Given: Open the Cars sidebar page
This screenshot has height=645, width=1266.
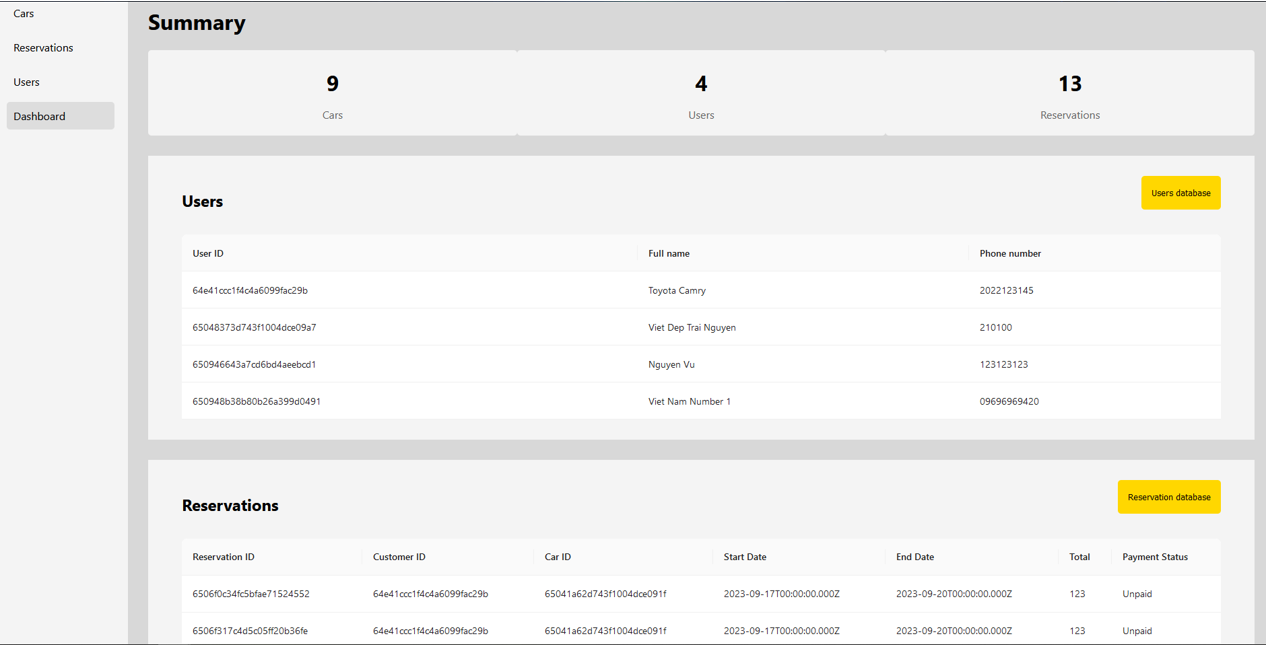Looking at the screenshot, I should (60, 14).
